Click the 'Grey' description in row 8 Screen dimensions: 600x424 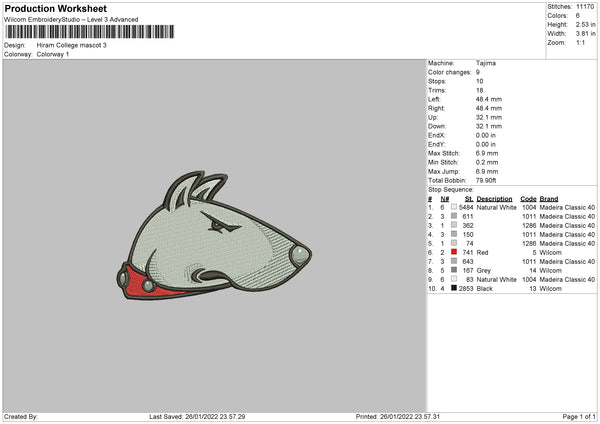click(x=483, y=271)
